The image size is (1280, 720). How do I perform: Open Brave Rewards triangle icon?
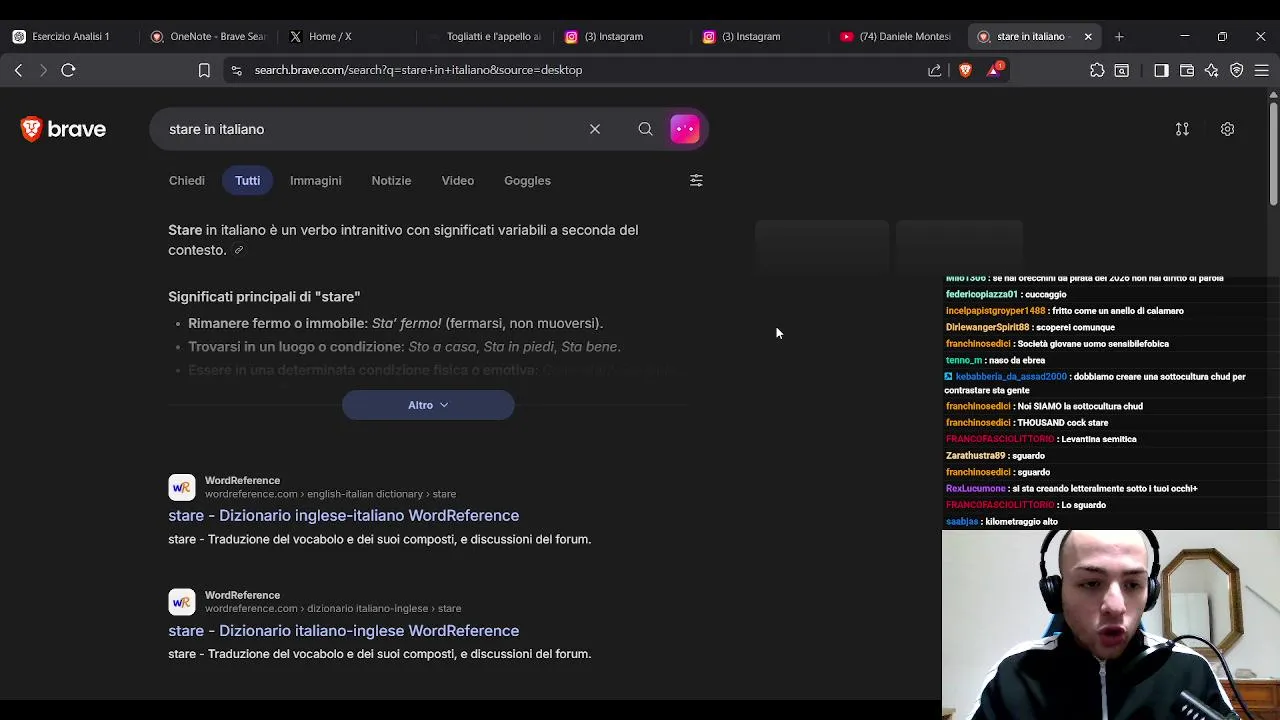995,70
